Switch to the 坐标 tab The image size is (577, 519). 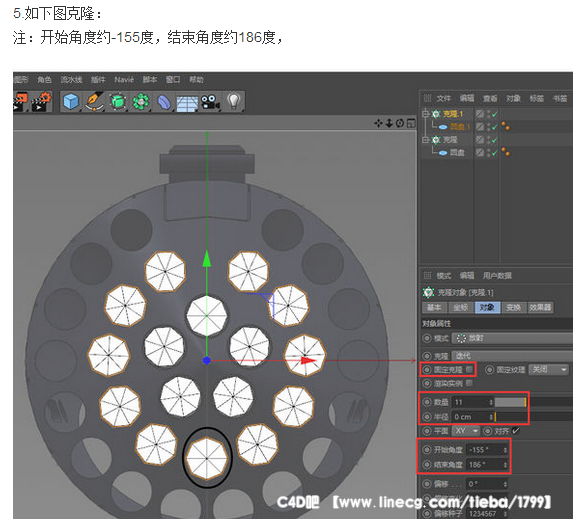point(460,307)
